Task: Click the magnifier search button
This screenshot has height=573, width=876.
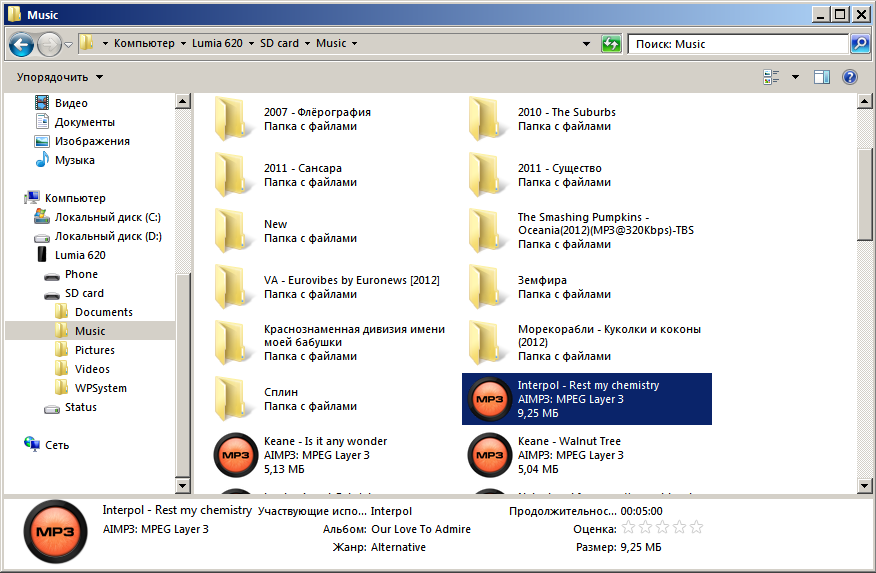Action: coord(860,44)
